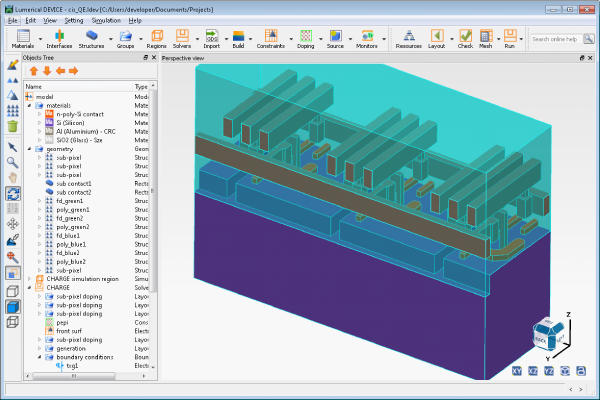Move object up with orange arrow
The height and width of the screenshot is (400, 600).
[x=34, y=71]
